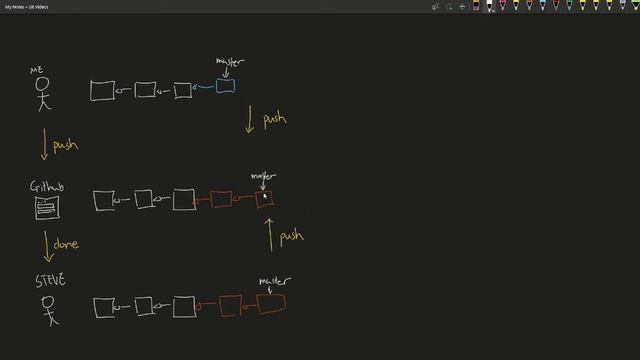This screenshot has width=640, height=360.
Task: Select the white pen
Action: pyautogui.click(x=489, y=6)
